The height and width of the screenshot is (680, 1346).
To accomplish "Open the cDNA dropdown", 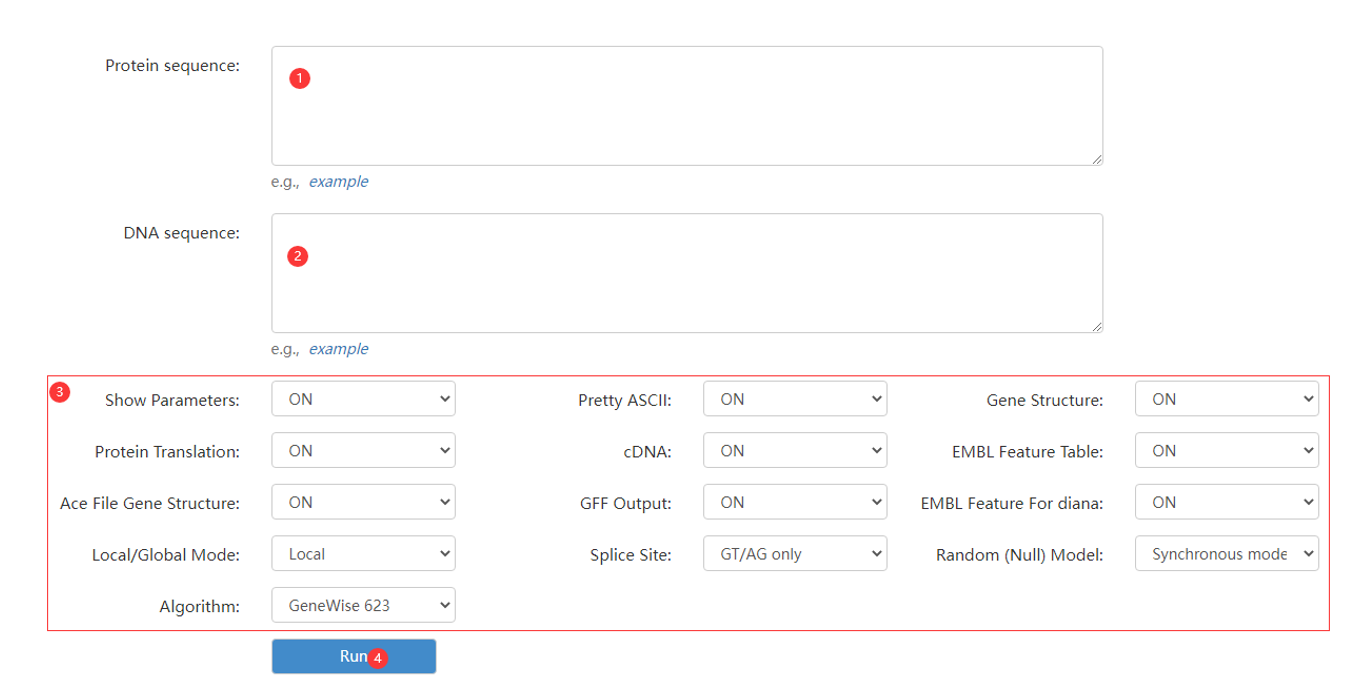I will 795,451.
